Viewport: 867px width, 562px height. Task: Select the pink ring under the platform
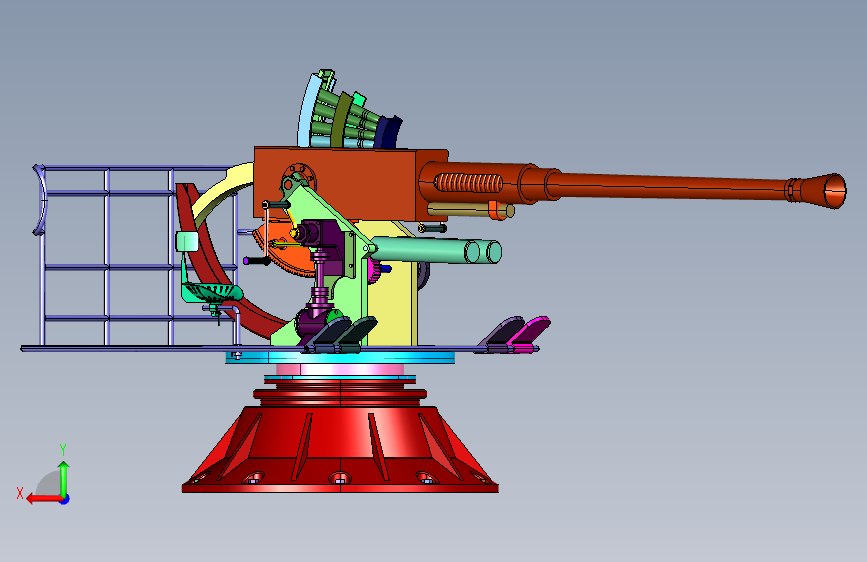[340, 369]
